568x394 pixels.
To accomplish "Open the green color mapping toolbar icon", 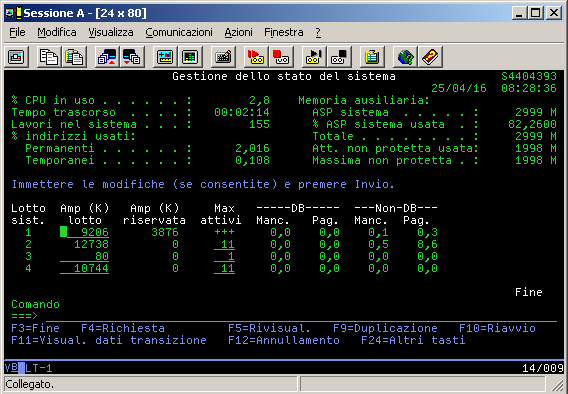I will [x=190, y=57].
